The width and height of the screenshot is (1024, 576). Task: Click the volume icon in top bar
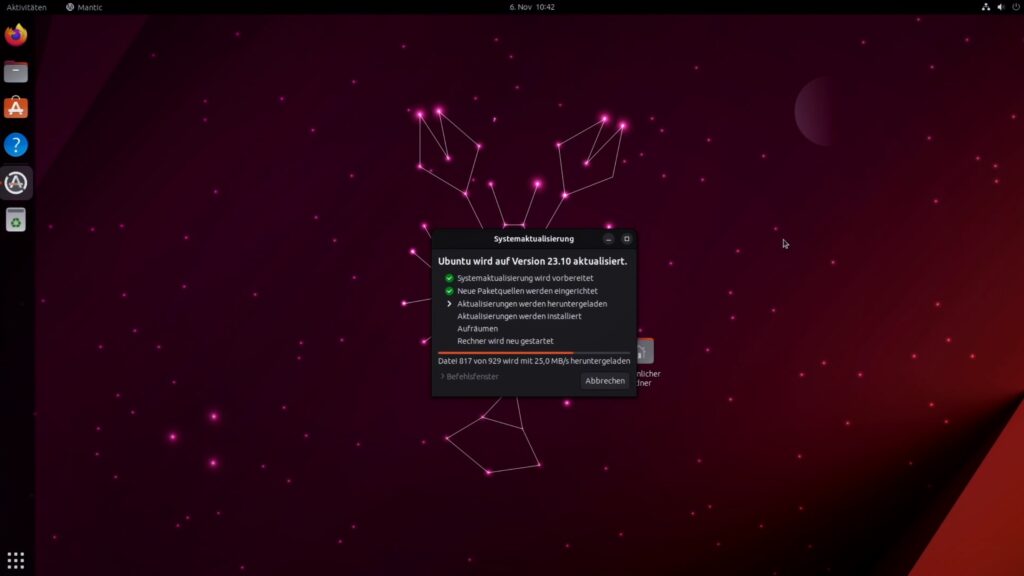point(1000,7)
